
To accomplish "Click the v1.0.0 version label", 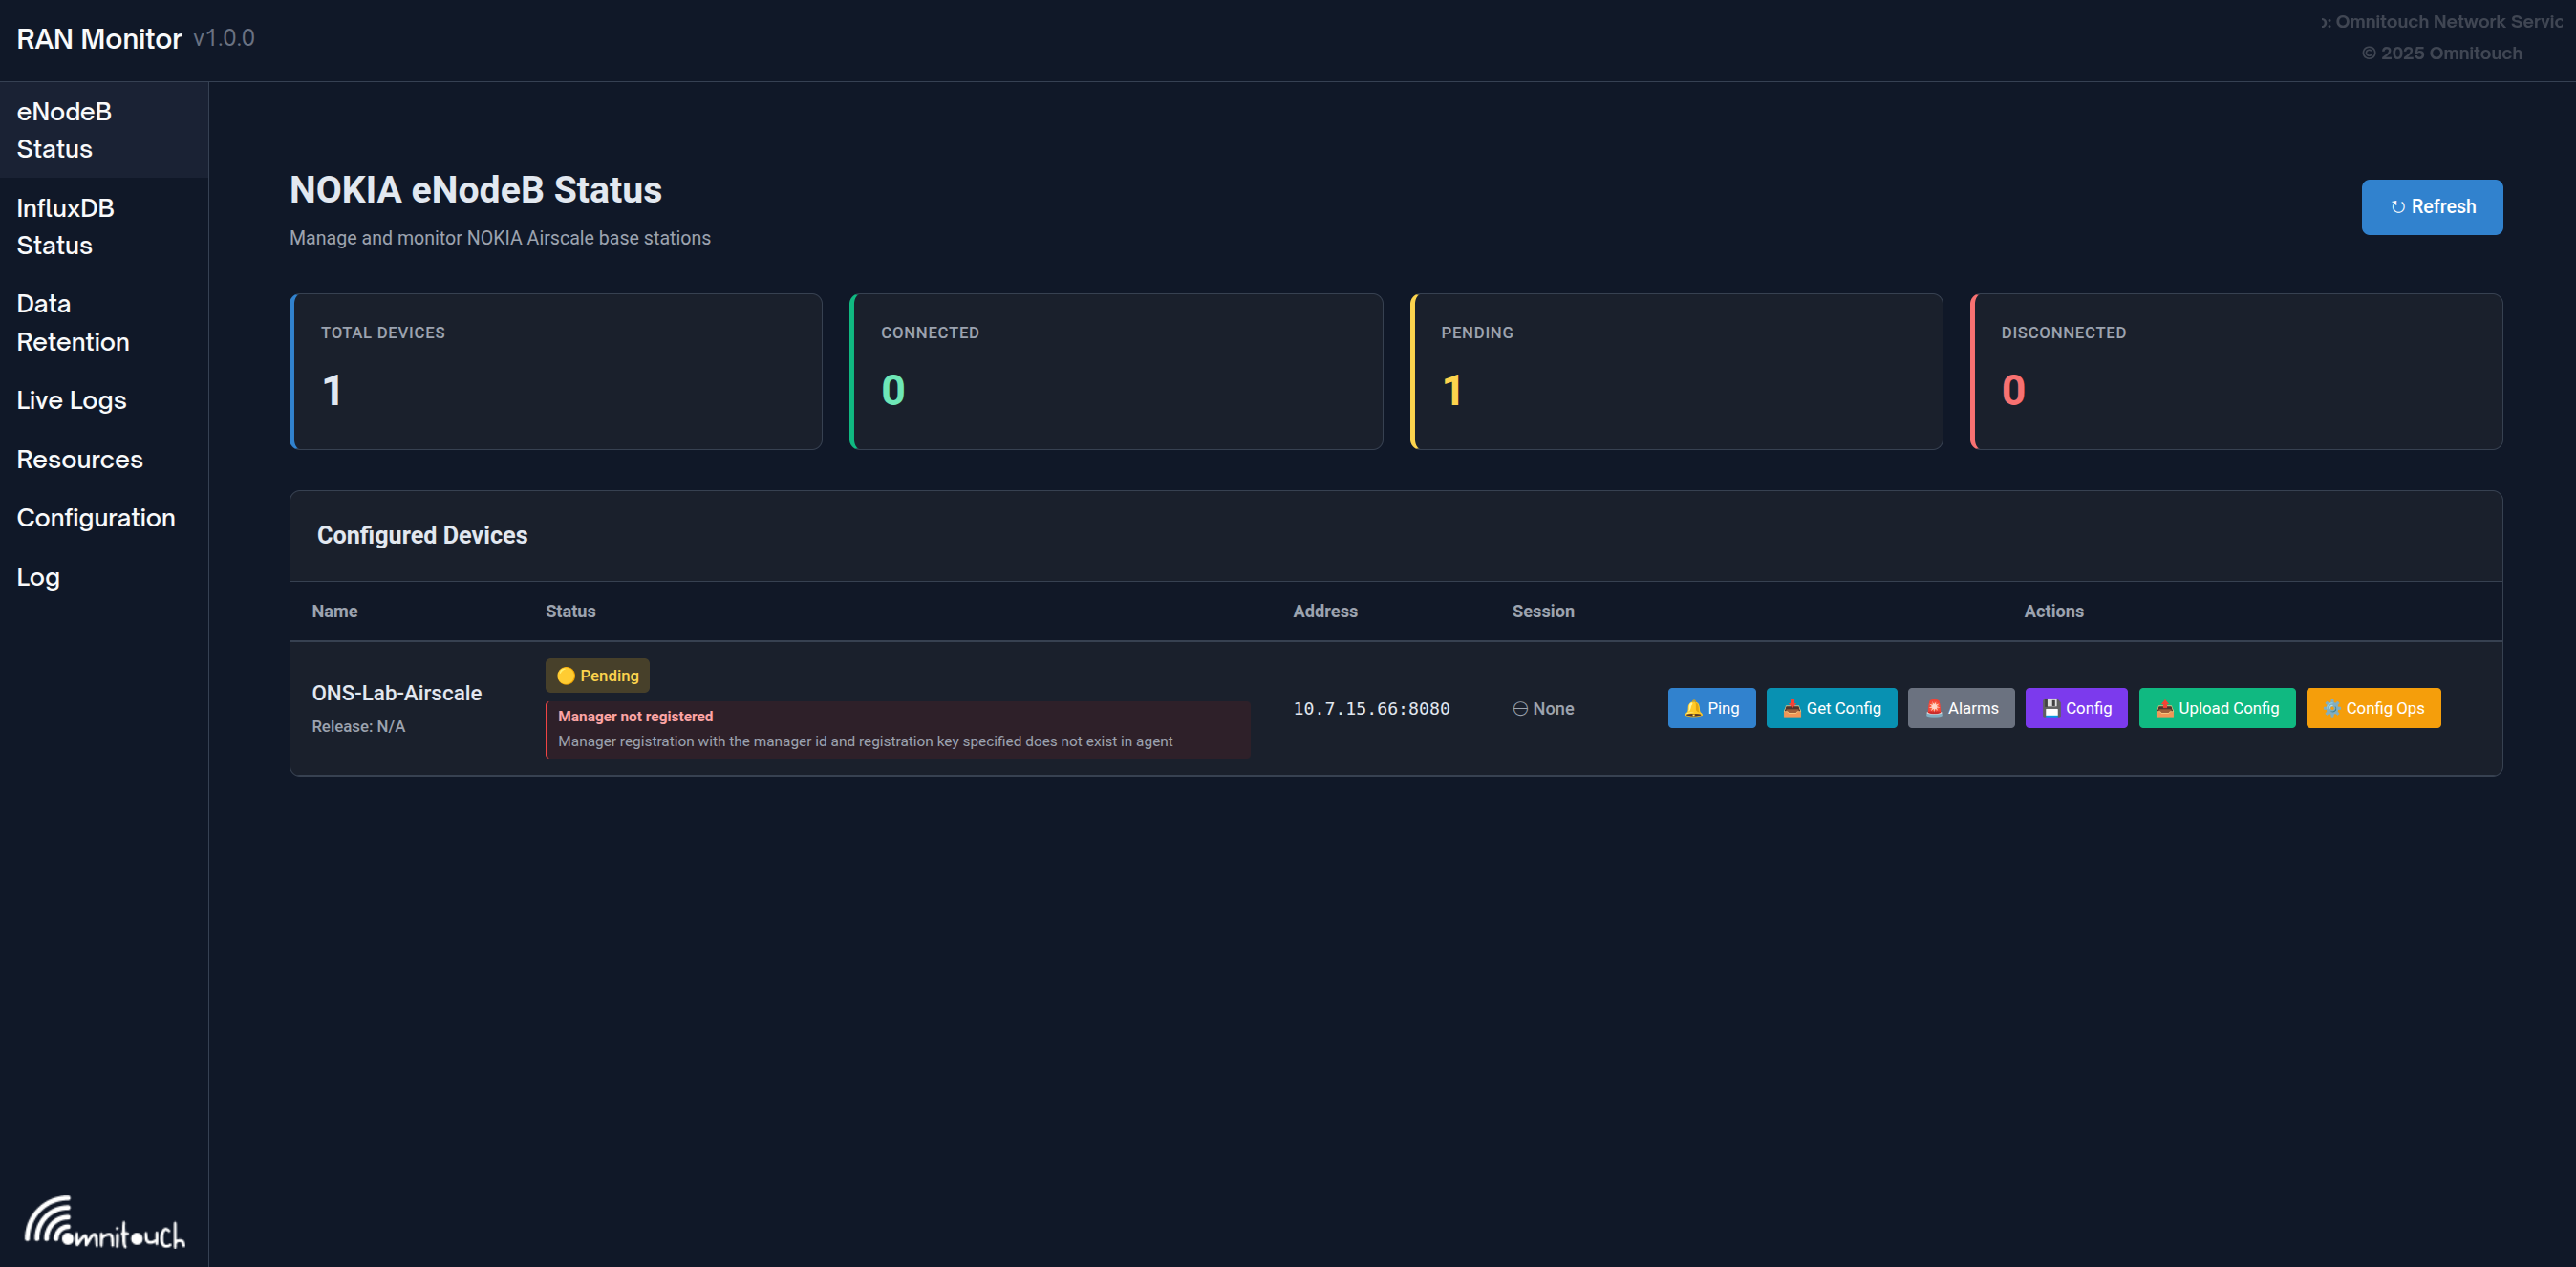I will (x=224, y=39).
